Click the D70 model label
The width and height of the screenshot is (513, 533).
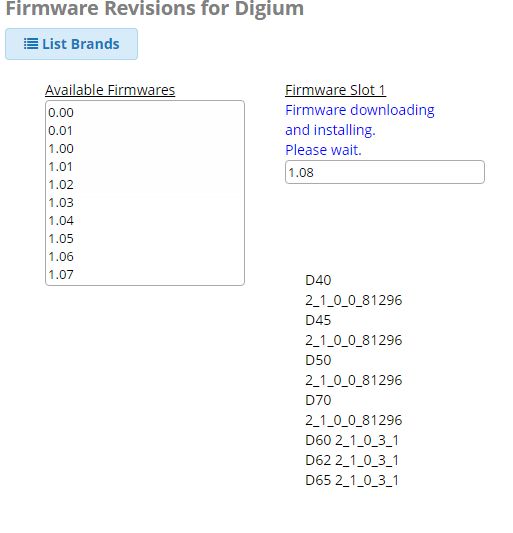tap(318, 400)
